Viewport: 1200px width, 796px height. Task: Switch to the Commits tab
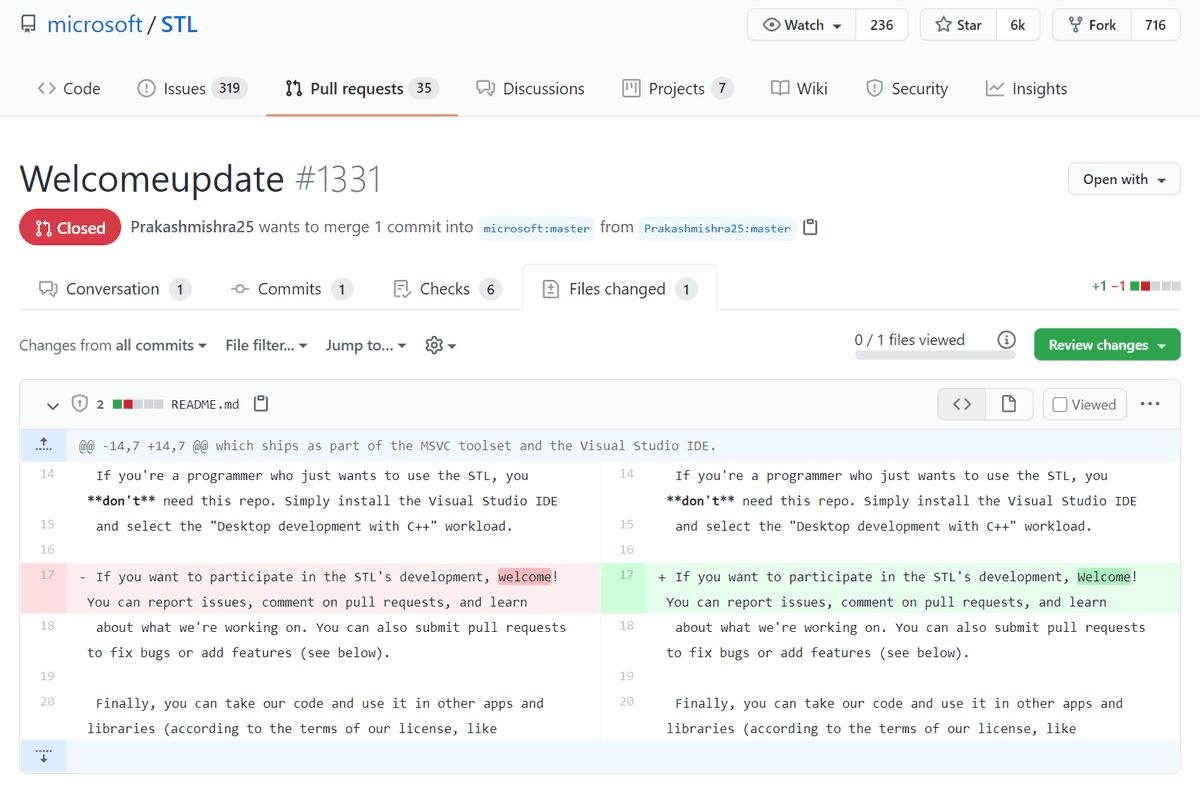click(x=291, y=289)
